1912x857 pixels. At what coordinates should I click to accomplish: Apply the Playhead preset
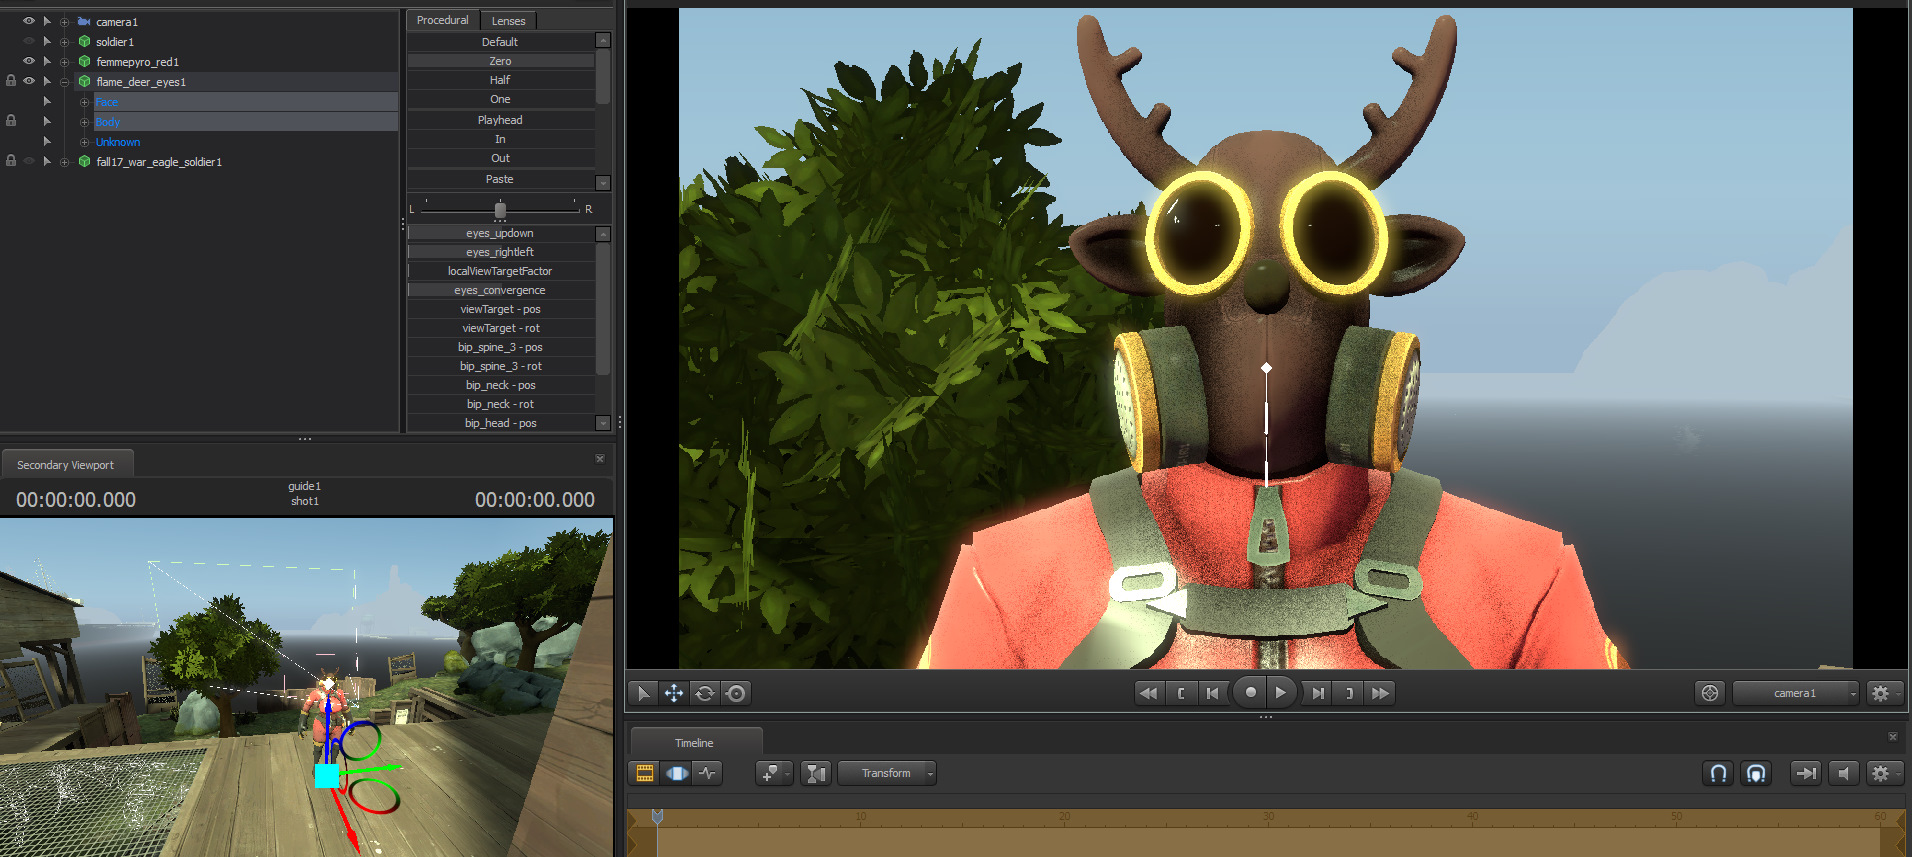(x=501, y=120)
